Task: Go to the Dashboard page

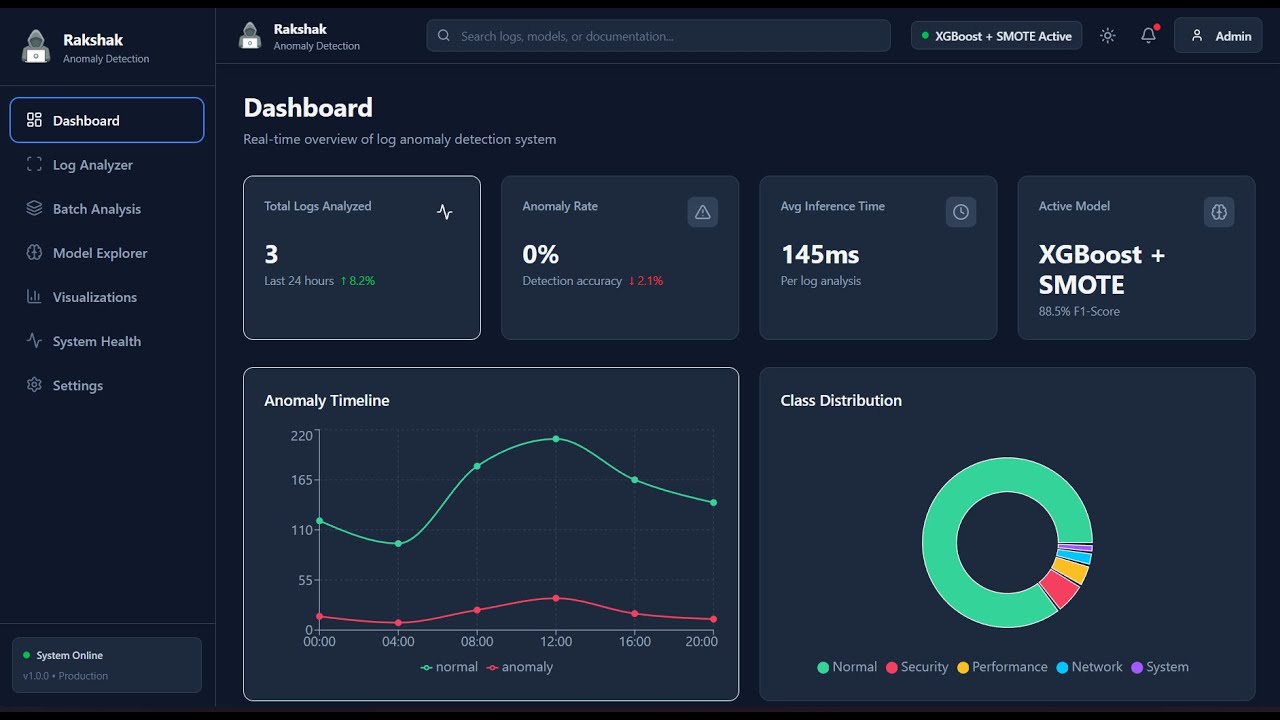Action: click(107, 120)
